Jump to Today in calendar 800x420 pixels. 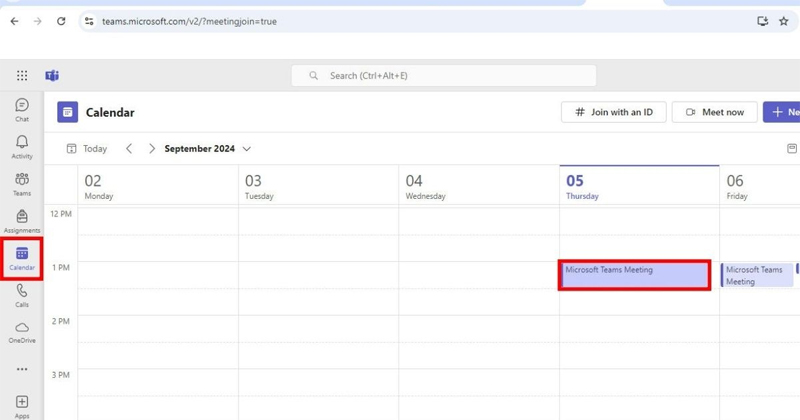tap(87, 149)
